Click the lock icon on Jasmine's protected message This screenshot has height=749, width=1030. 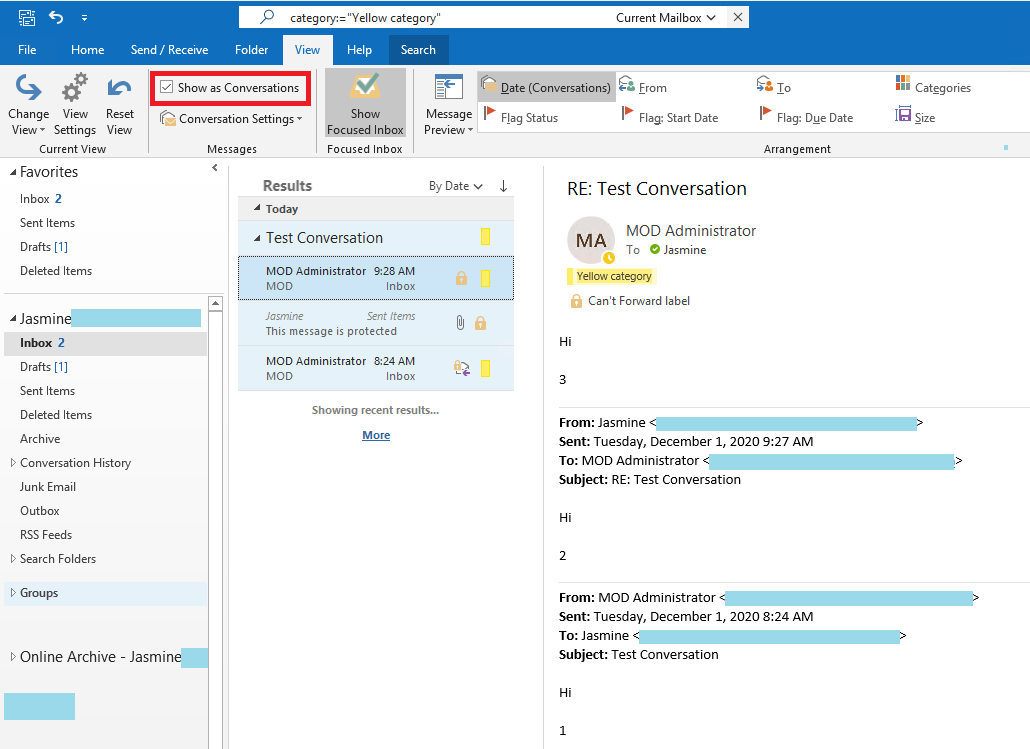click(x=480, y=323)
